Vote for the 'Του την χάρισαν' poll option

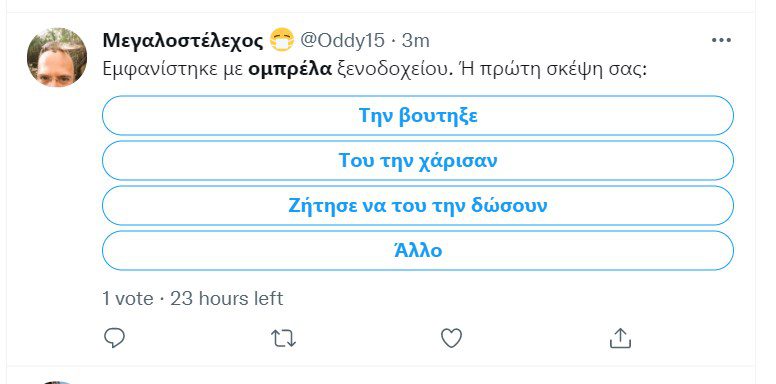tap(418, 160)
